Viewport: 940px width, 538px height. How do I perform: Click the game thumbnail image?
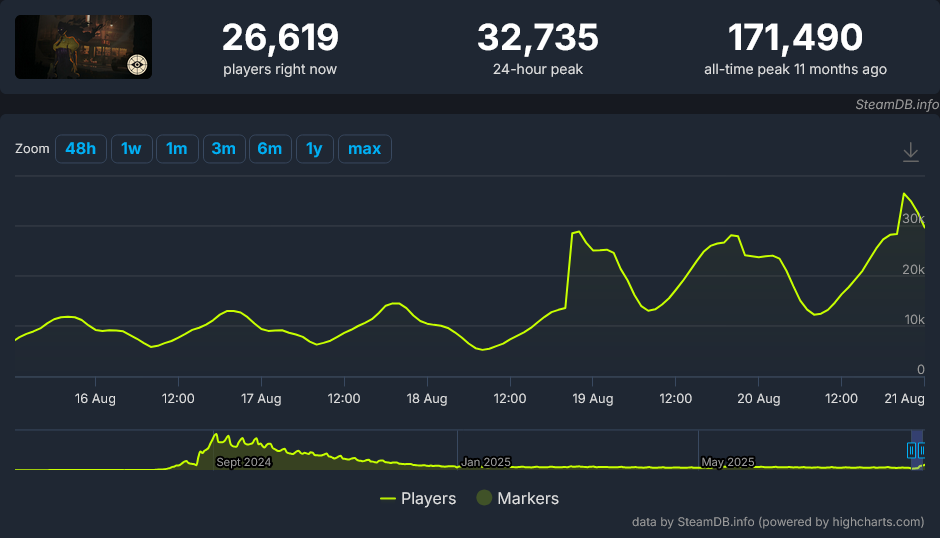[83, 47]
